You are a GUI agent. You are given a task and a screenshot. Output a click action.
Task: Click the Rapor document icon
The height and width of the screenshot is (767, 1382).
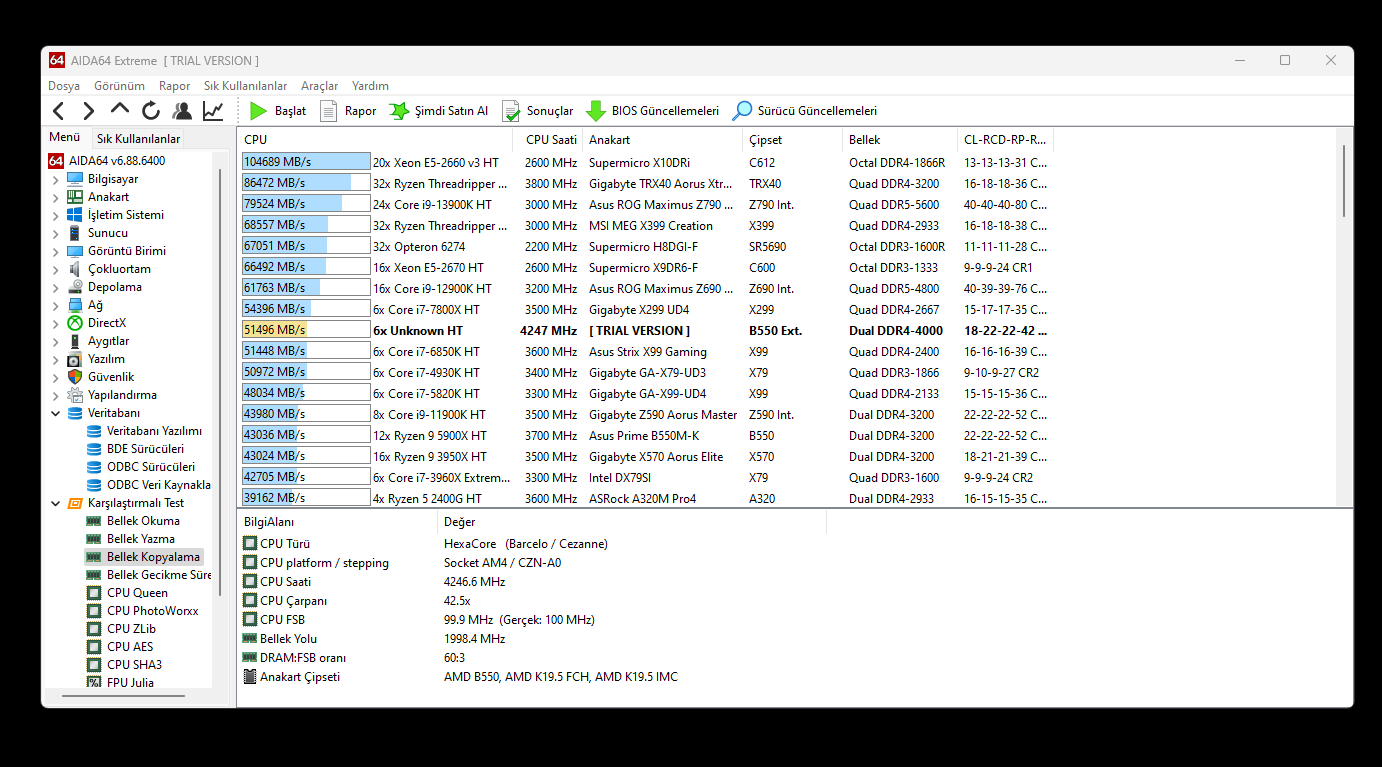pos(328,111)
